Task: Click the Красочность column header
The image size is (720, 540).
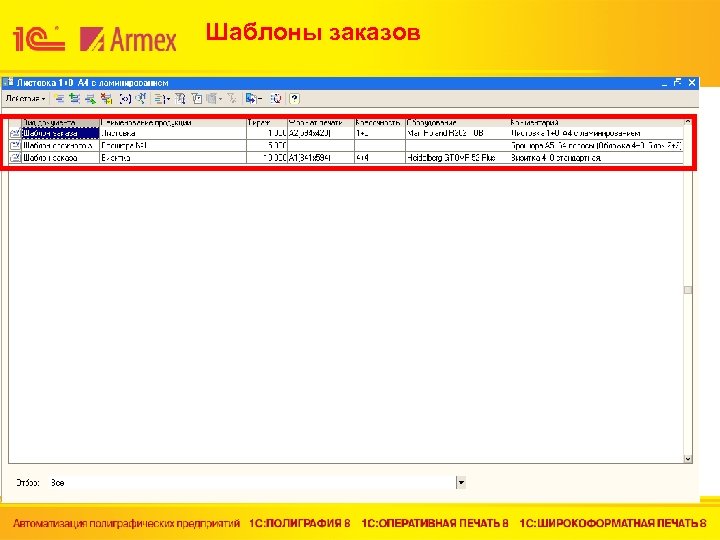Action: [x=379, y=123]
